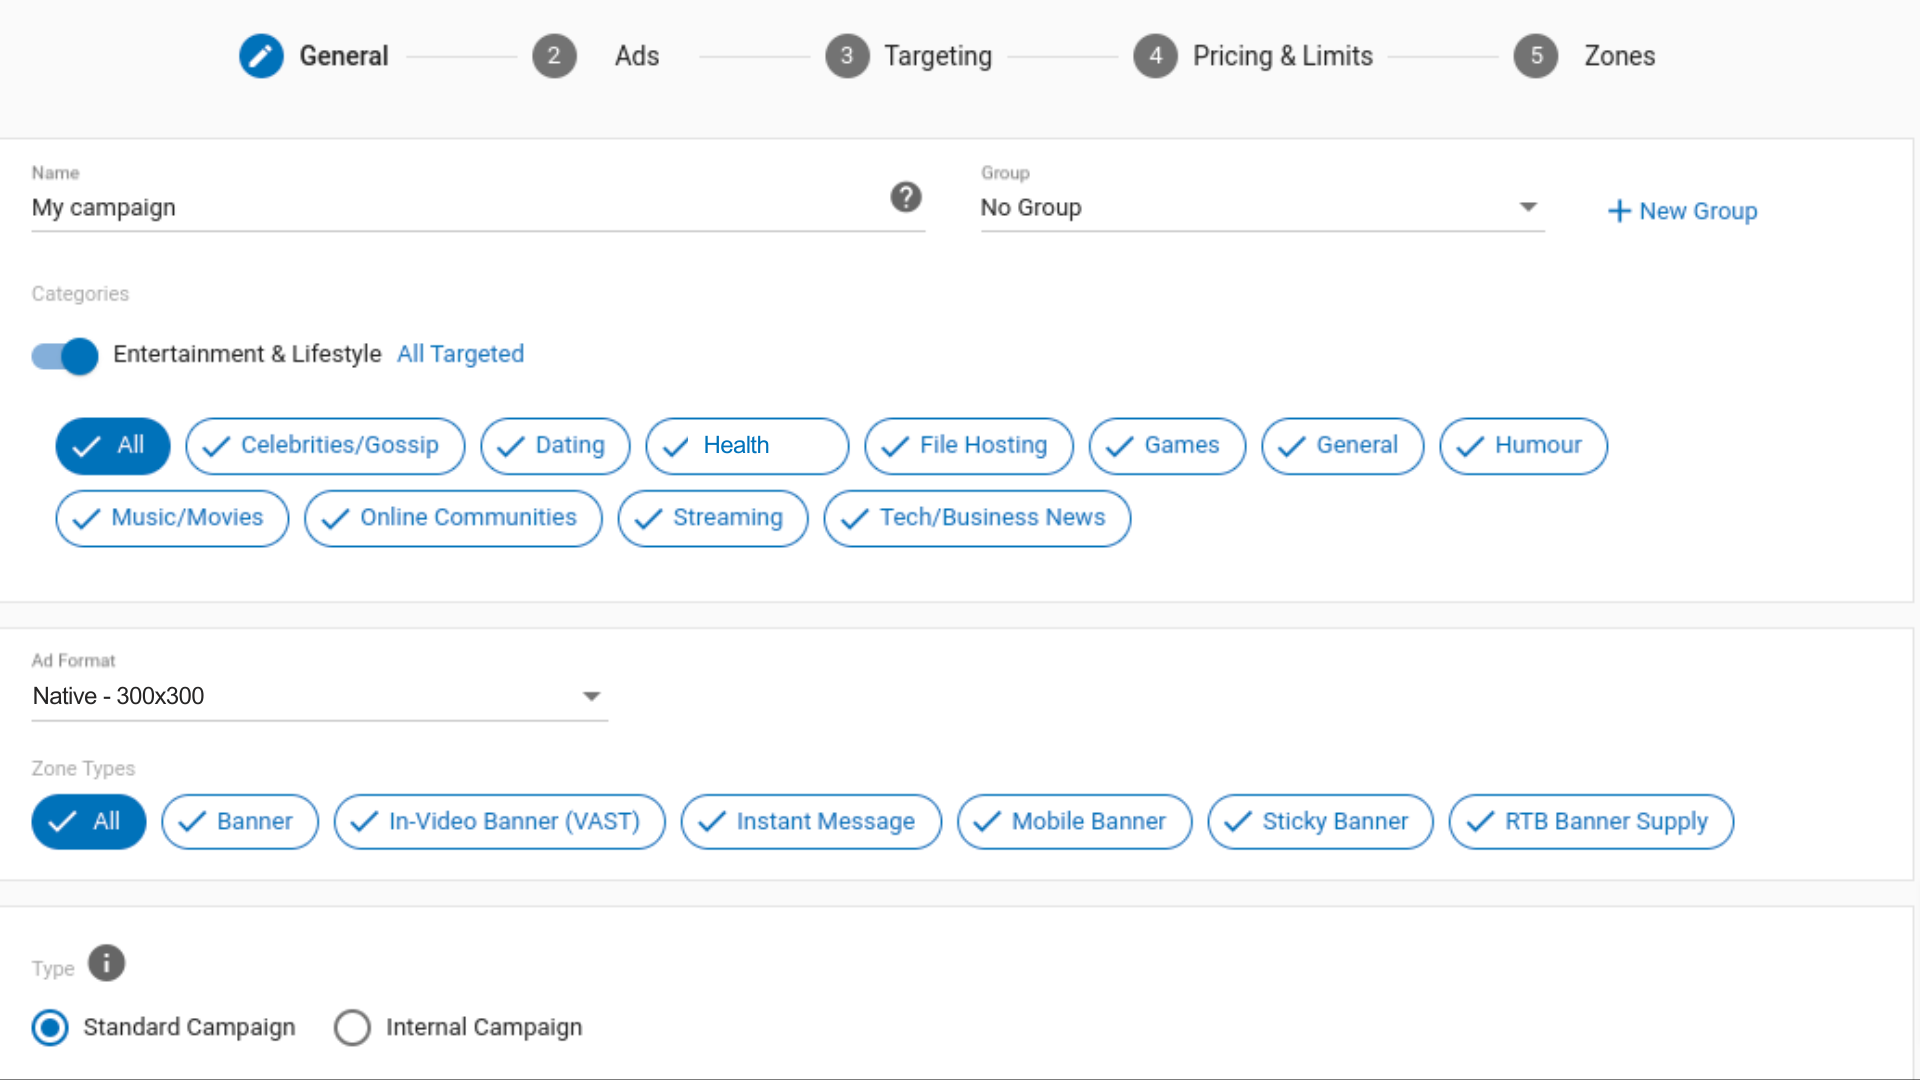Click All Targeted filter link

coord(458,355)
